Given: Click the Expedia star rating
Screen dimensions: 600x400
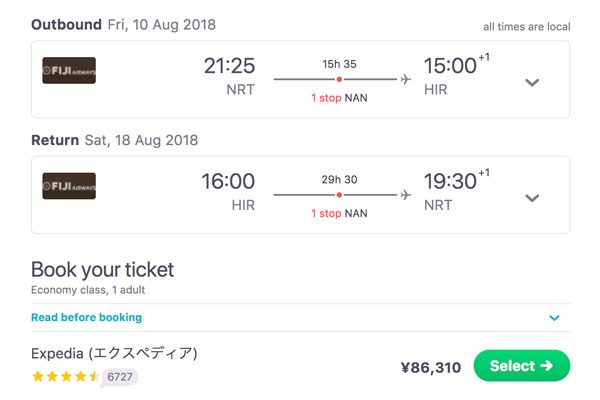Looking at the screenshot, I should [x=65, y=377].
